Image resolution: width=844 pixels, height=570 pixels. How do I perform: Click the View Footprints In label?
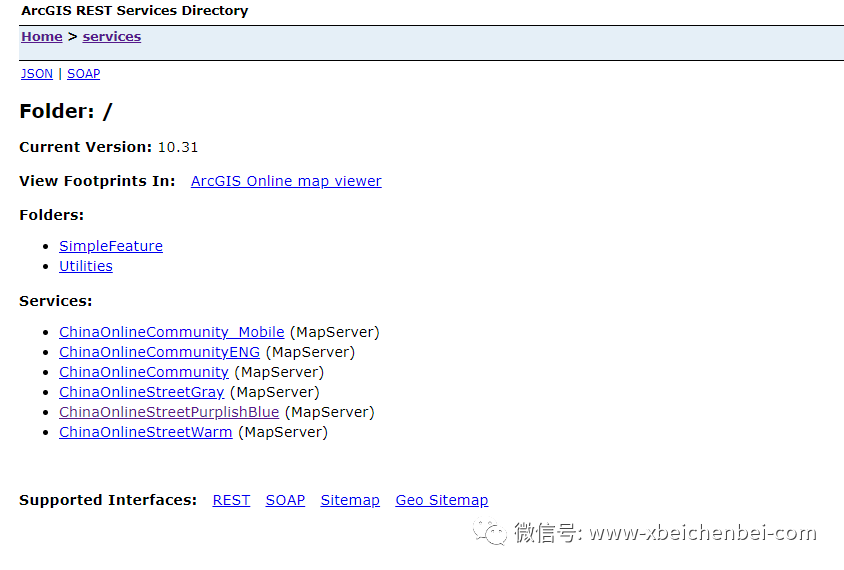97,181
